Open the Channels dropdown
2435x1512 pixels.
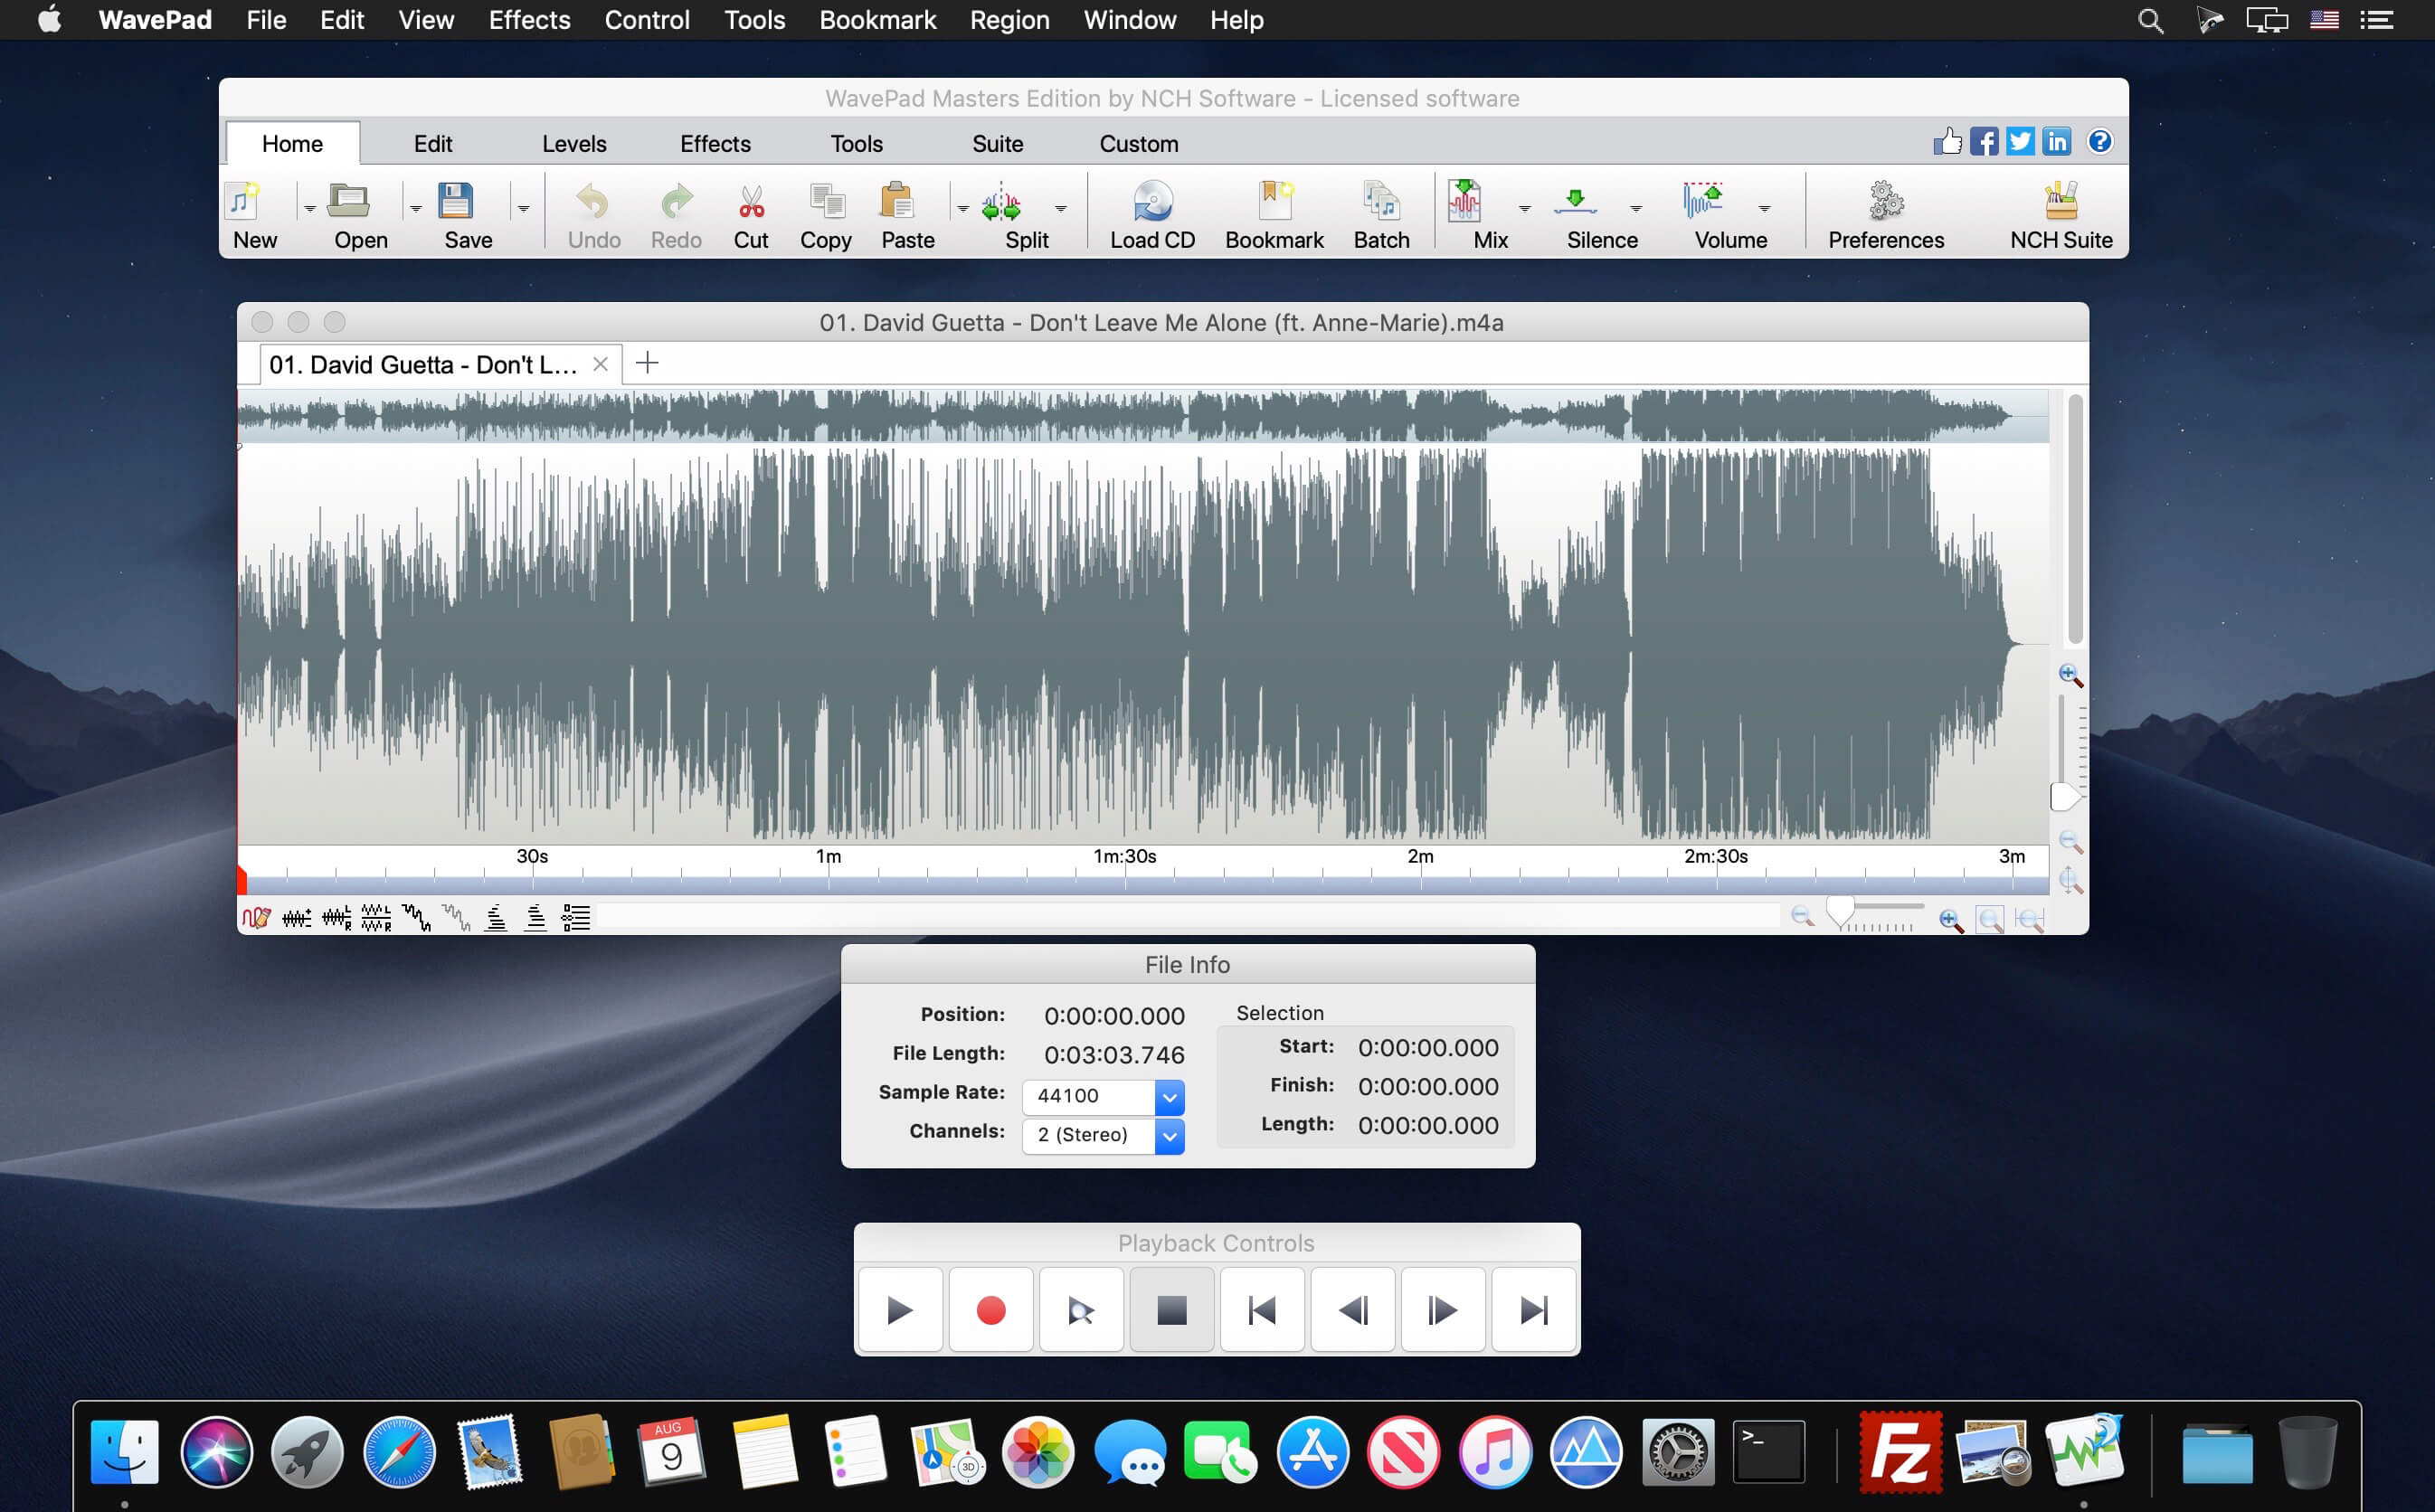point(1169,1136)
